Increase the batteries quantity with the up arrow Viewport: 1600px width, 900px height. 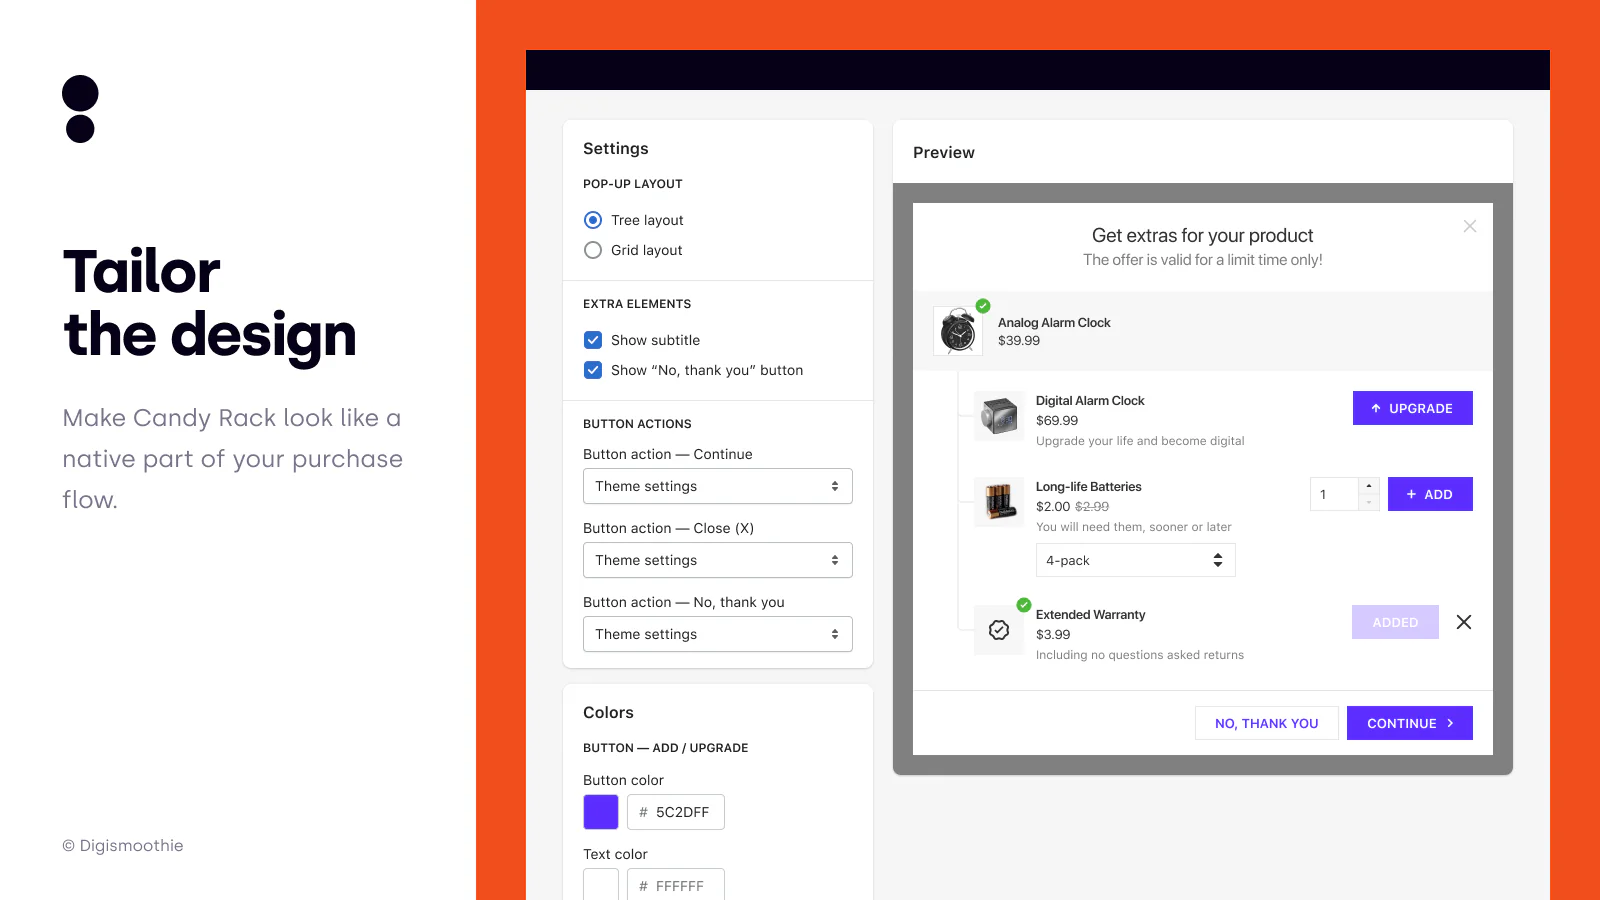[1369, 486]
